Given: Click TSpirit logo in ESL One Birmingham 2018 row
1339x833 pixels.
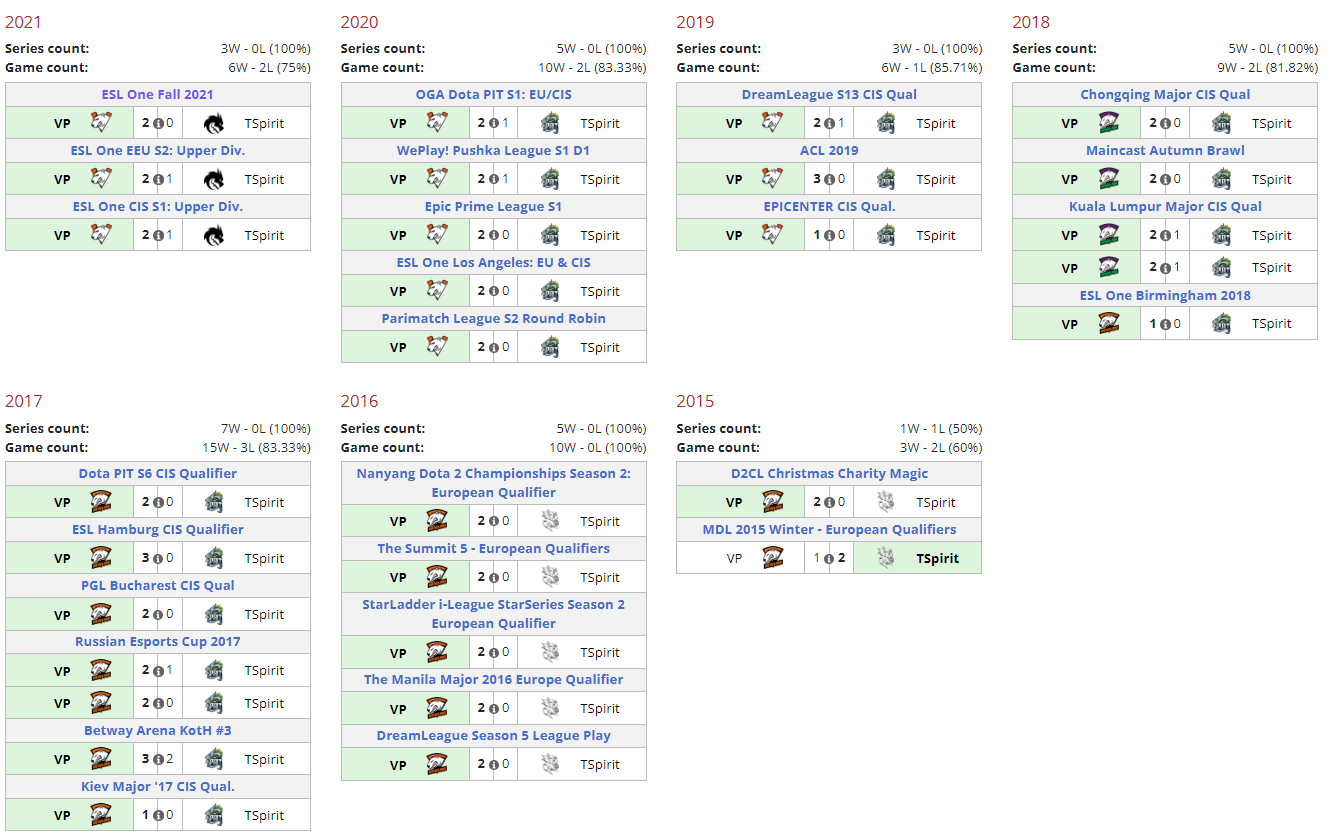Looking at the screenshot, I should [x=1221, y=323].
